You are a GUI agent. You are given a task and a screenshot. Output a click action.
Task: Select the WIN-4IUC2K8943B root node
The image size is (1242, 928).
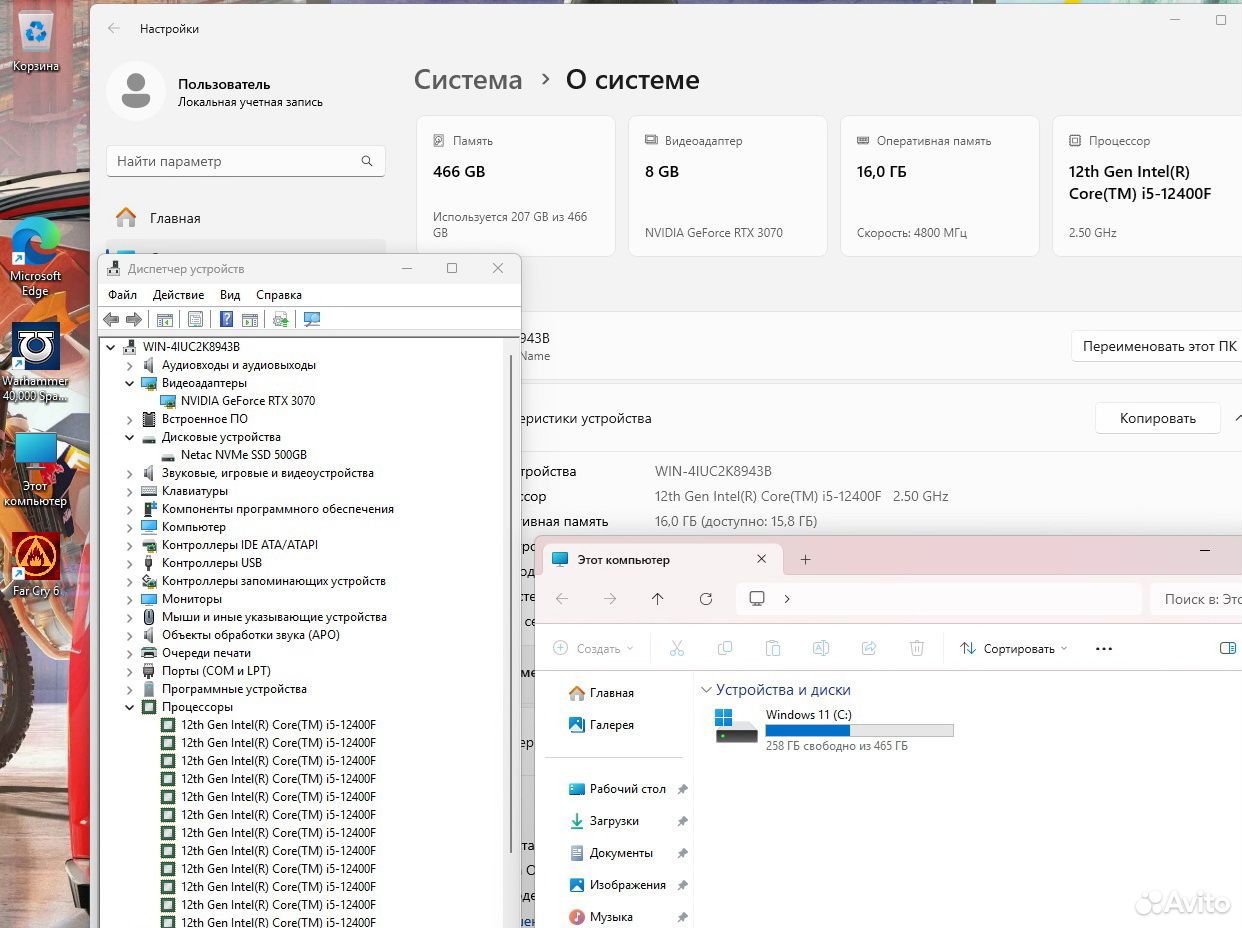coord(191,347)
